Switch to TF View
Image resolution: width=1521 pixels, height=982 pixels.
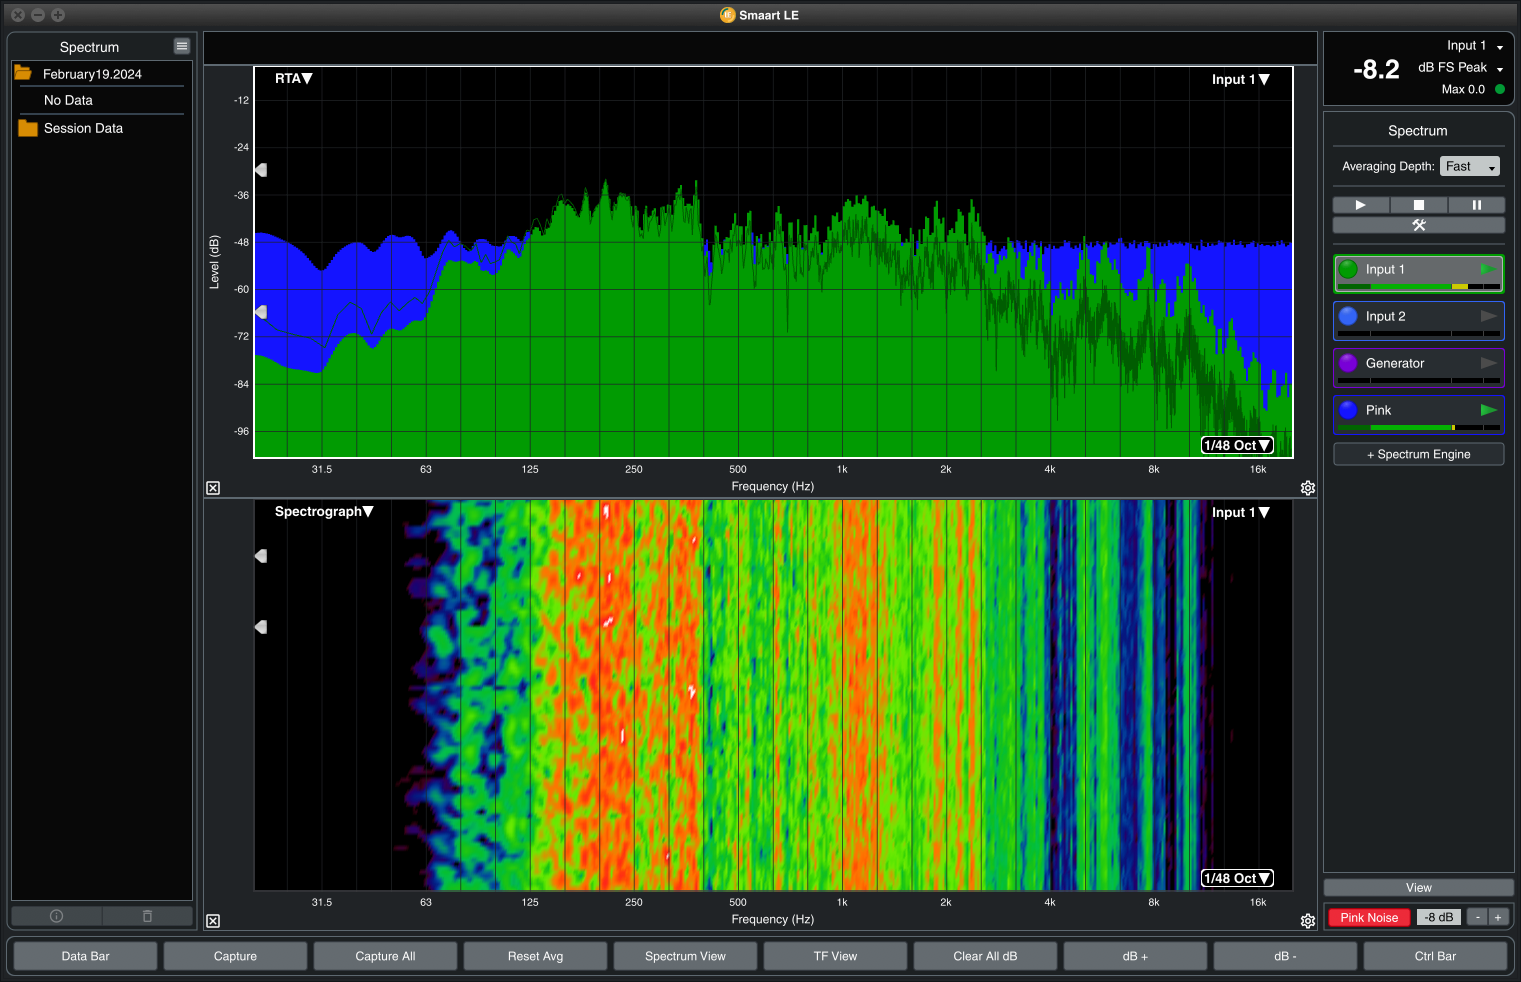click(835, 956)
